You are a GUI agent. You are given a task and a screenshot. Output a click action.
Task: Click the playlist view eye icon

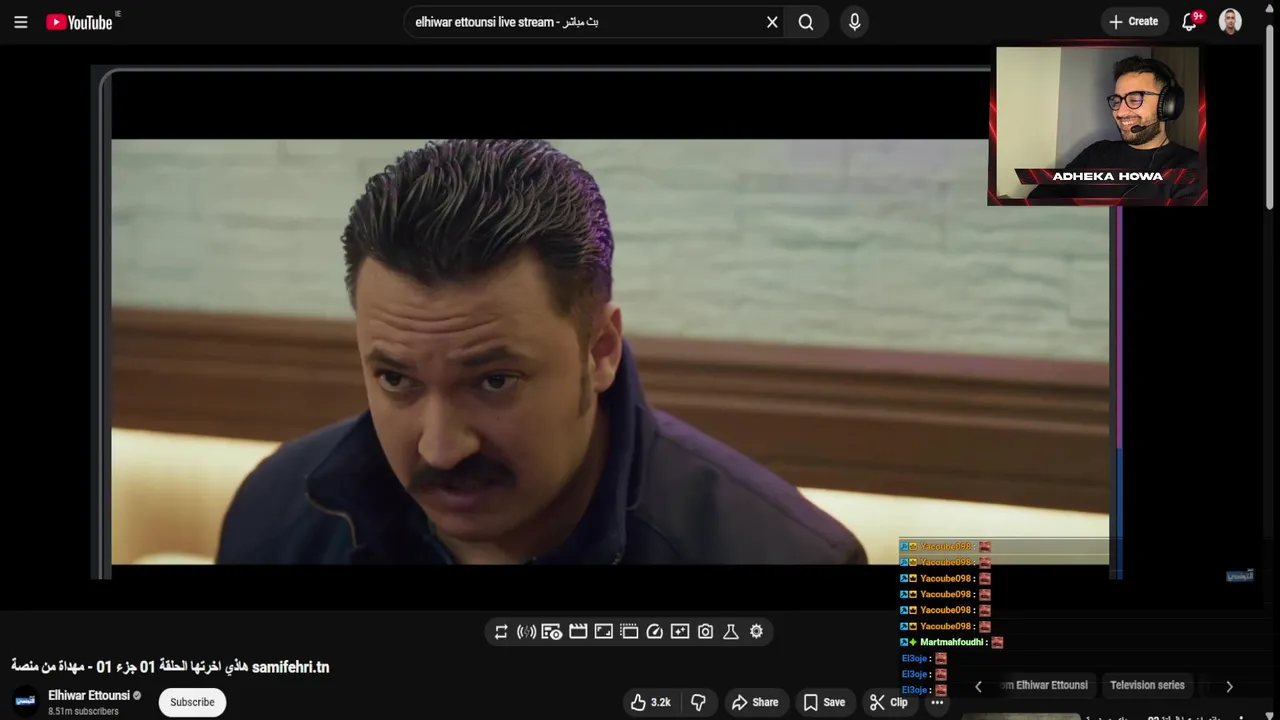click(x=552, y=632)
